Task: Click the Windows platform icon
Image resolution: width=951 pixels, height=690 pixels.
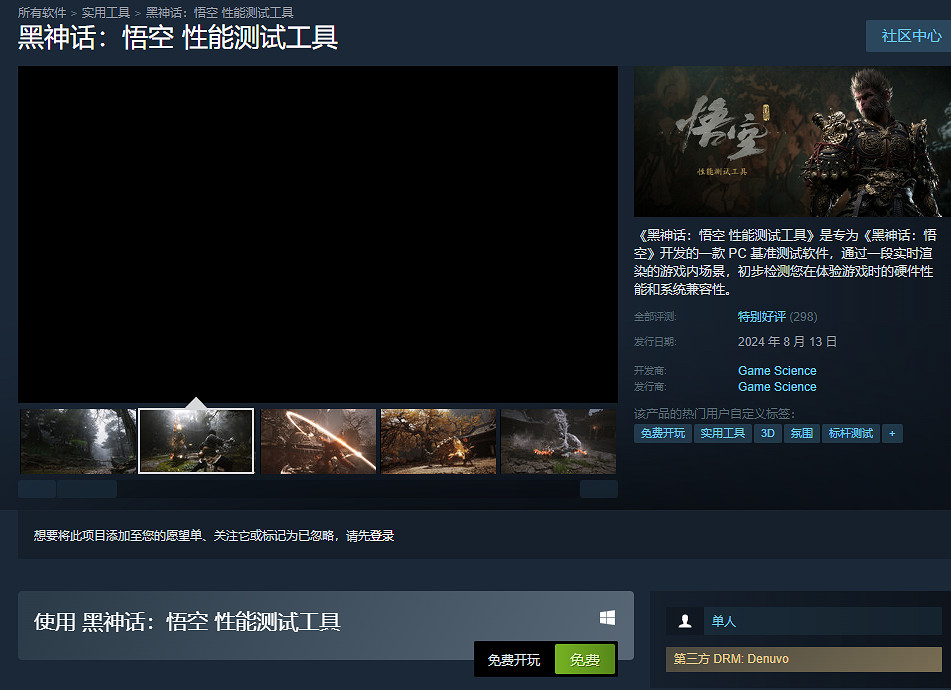Action: click(x=607, y=619)
